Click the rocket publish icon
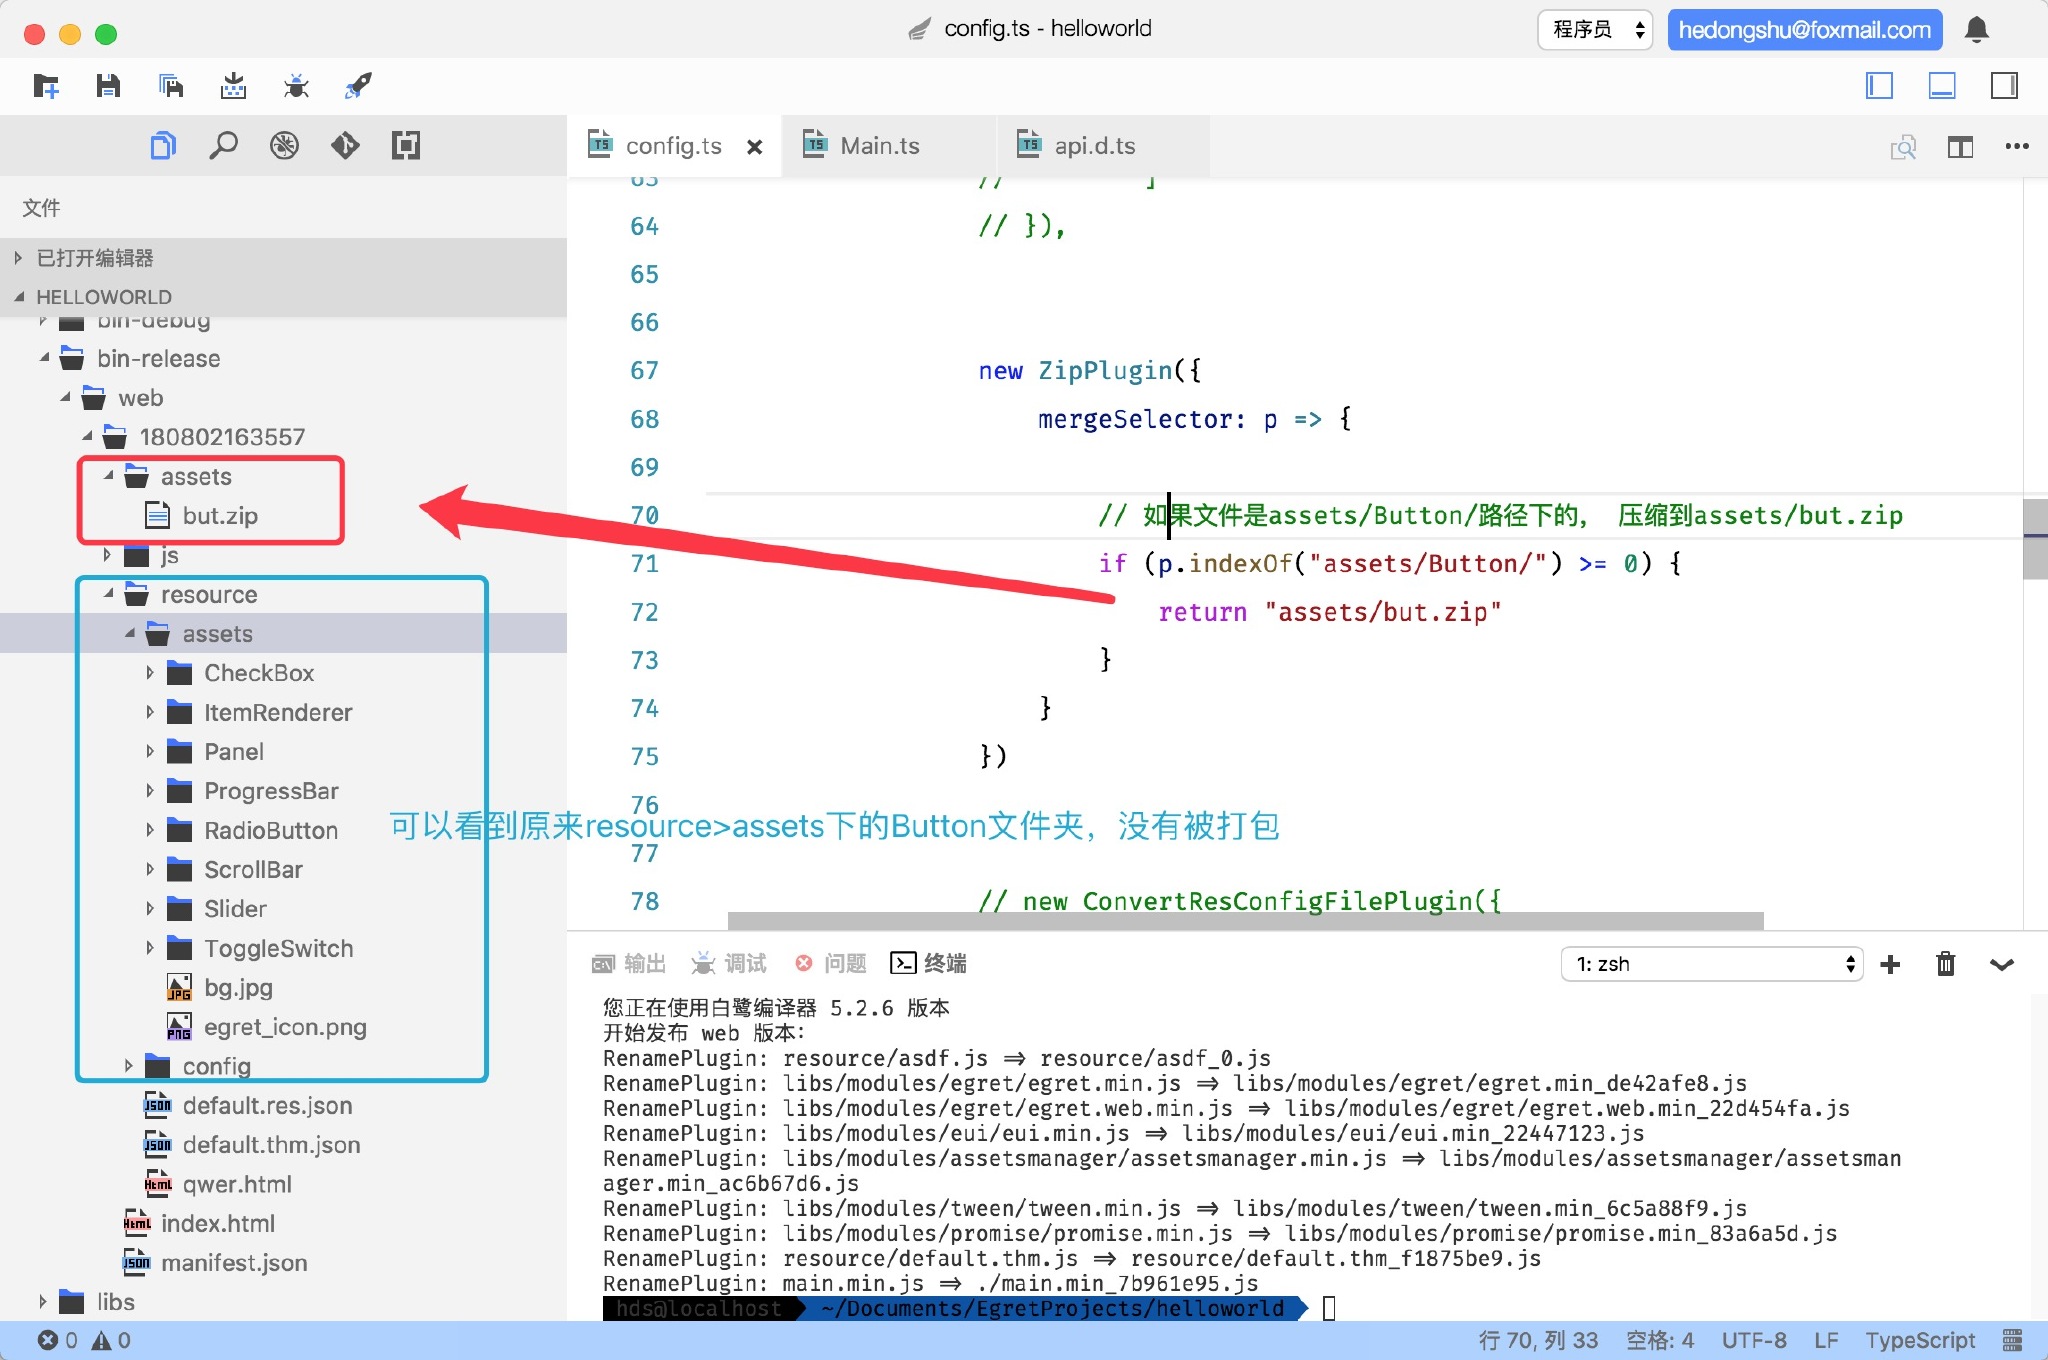The width and height of the screenshot is (2048, 1360). [358, 86]
